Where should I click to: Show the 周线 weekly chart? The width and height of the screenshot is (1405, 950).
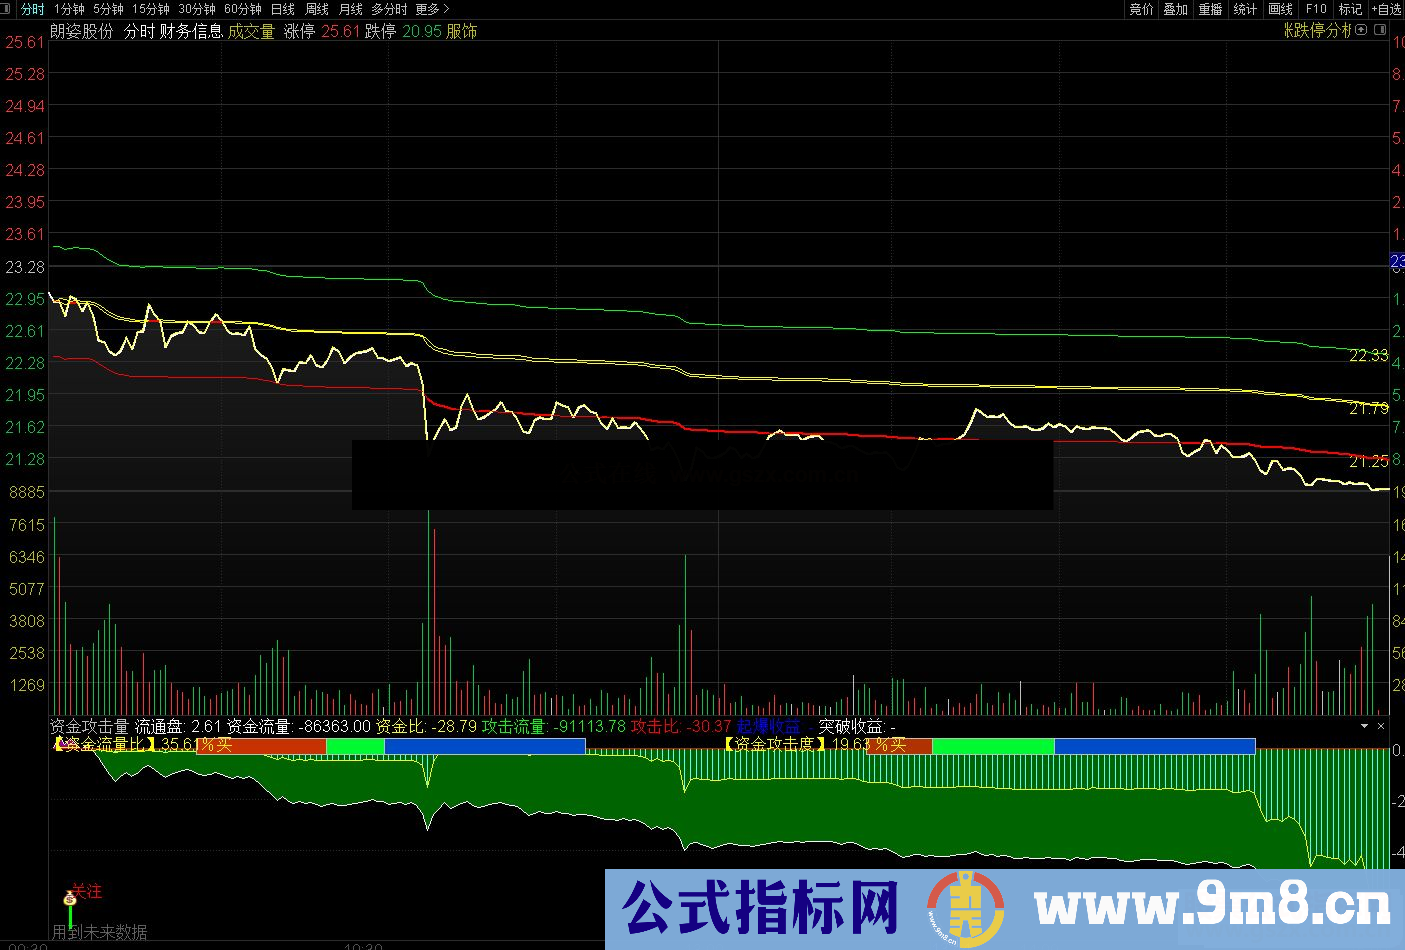pos(317,9)
